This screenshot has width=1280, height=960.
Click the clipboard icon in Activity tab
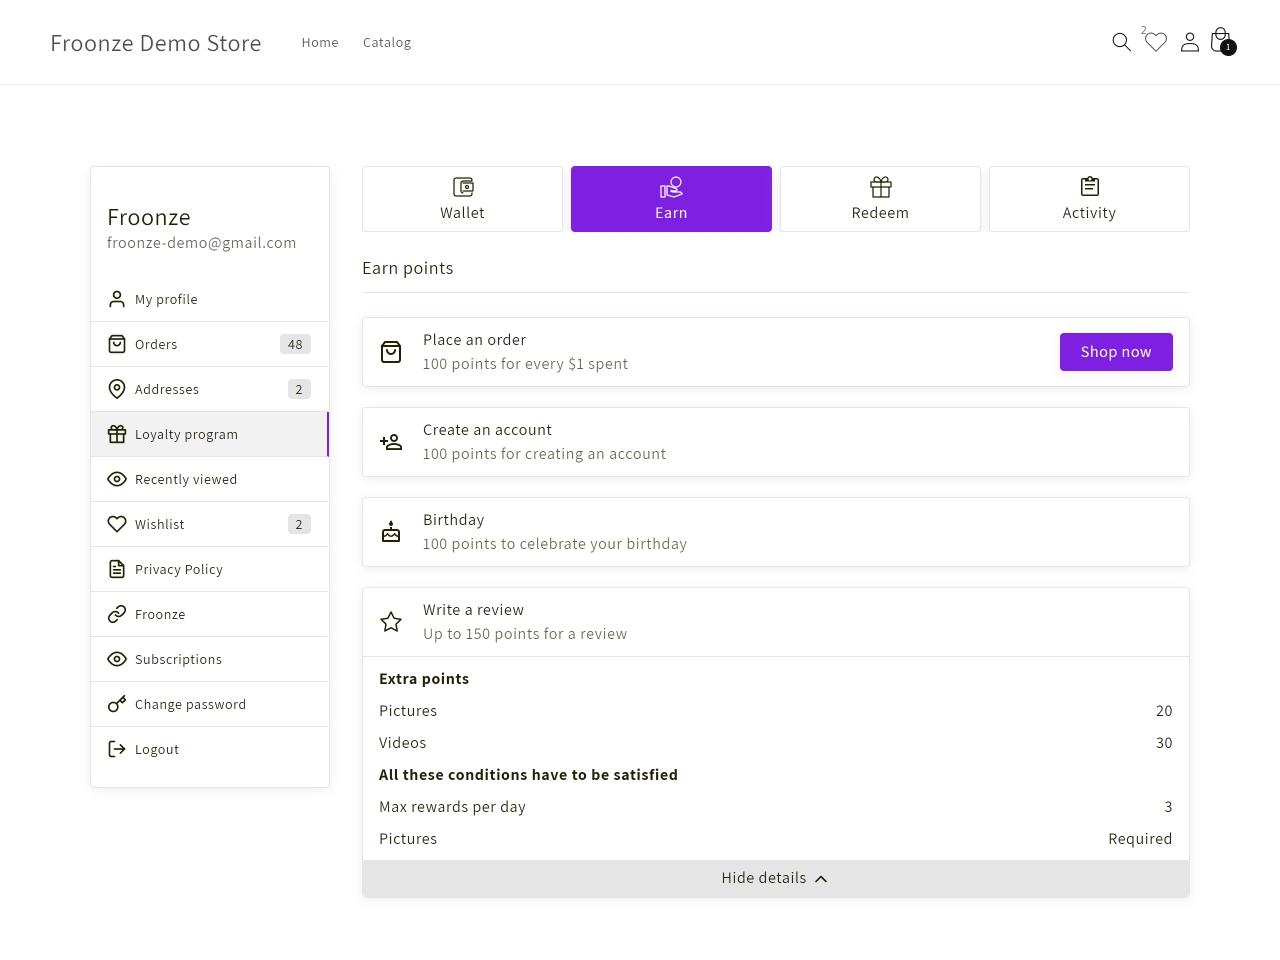[1090, 187]
